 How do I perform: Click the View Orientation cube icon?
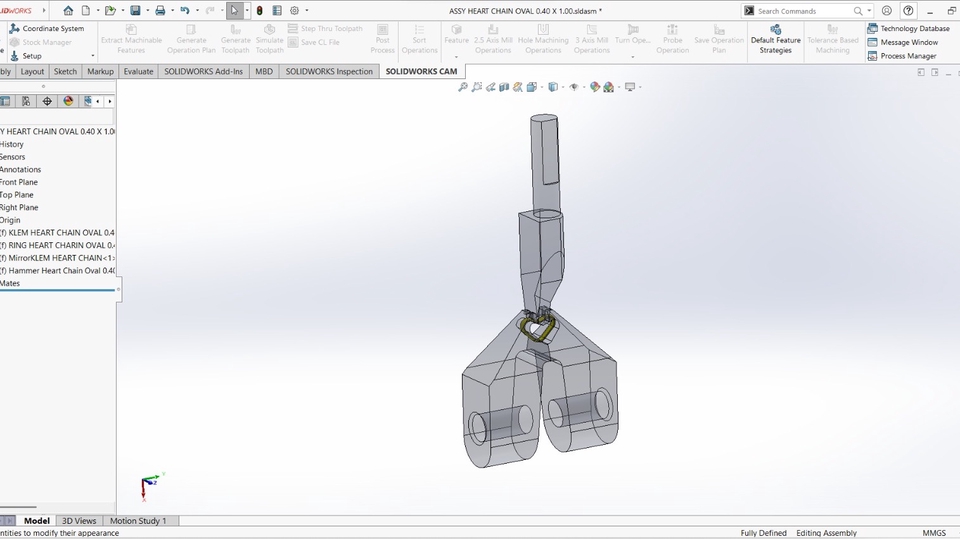pyautogui.click(x=531, y=87)
